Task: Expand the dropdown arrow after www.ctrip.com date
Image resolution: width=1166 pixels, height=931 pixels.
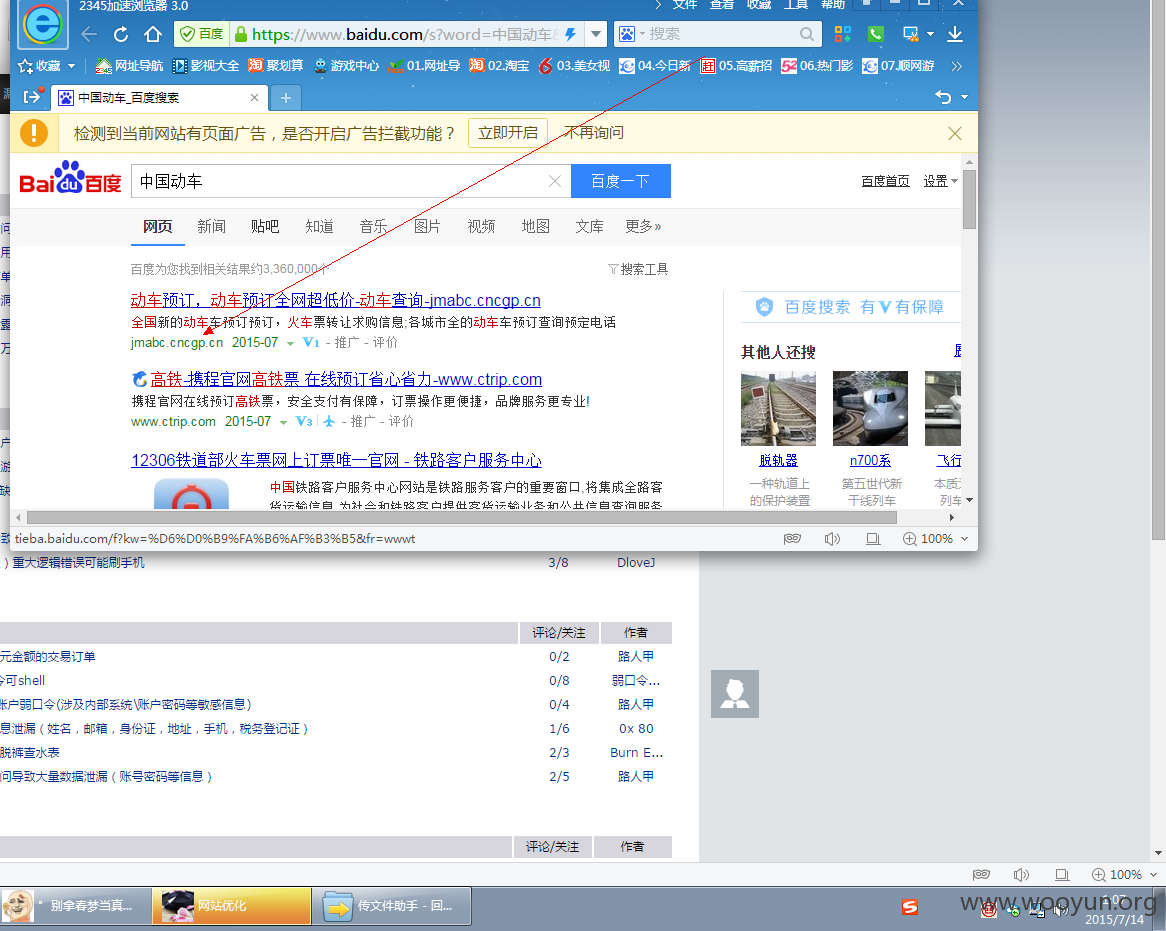Action: 283,422
